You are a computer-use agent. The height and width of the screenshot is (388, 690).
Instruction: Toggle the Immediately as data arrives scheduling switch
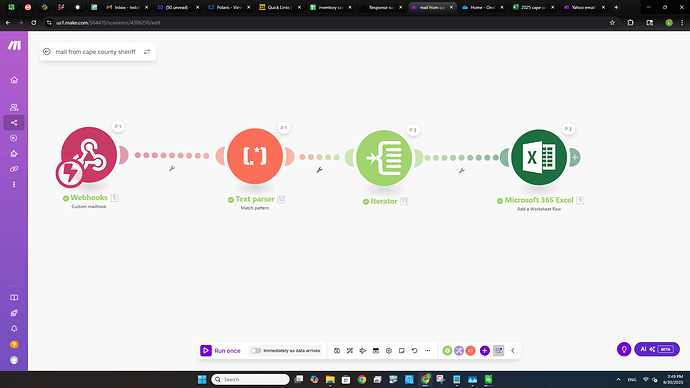255,351
